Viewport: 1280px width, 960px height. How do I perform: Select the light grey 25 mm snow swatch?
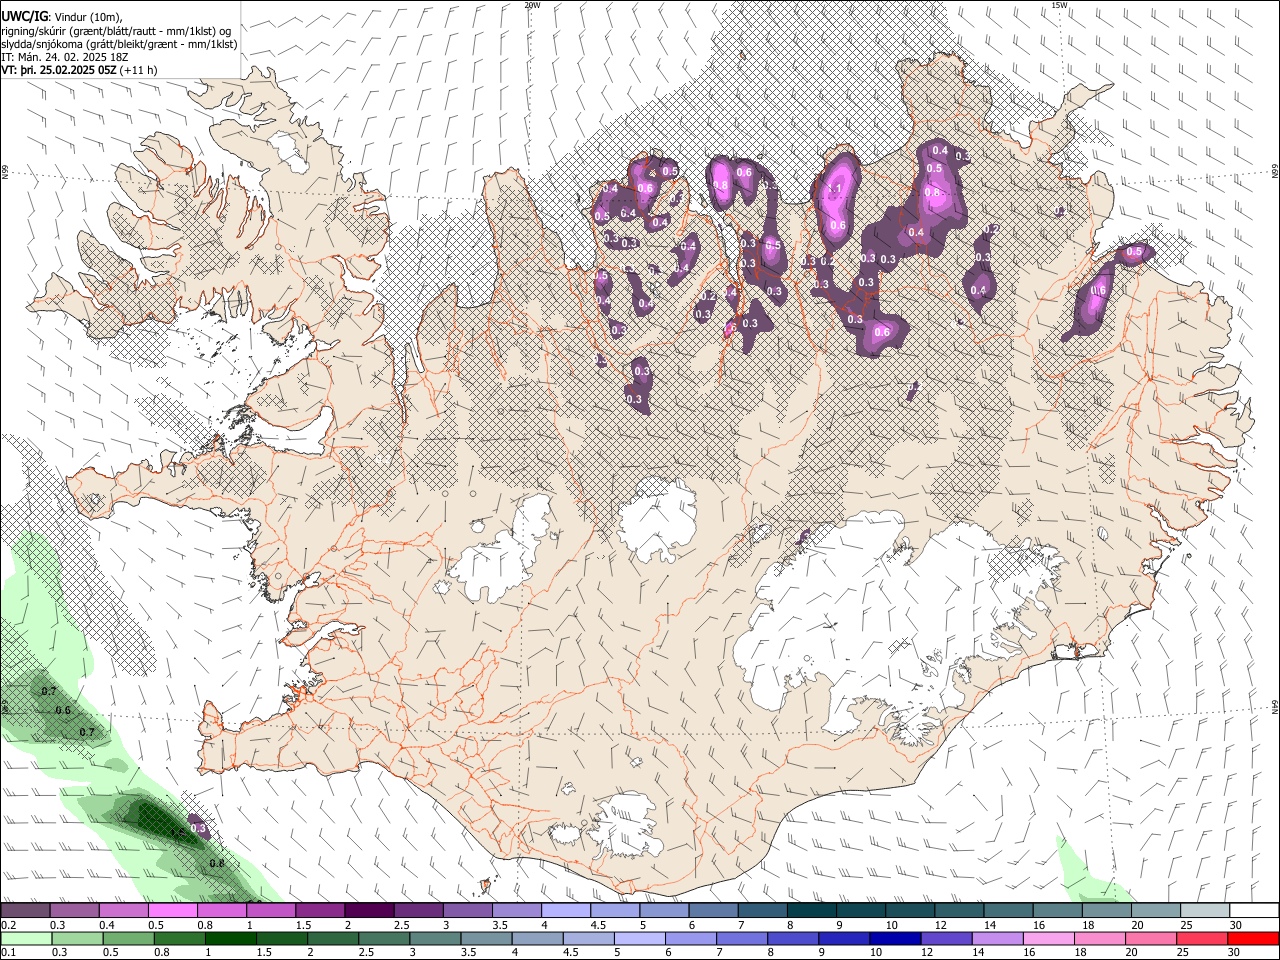(1206, 911)
